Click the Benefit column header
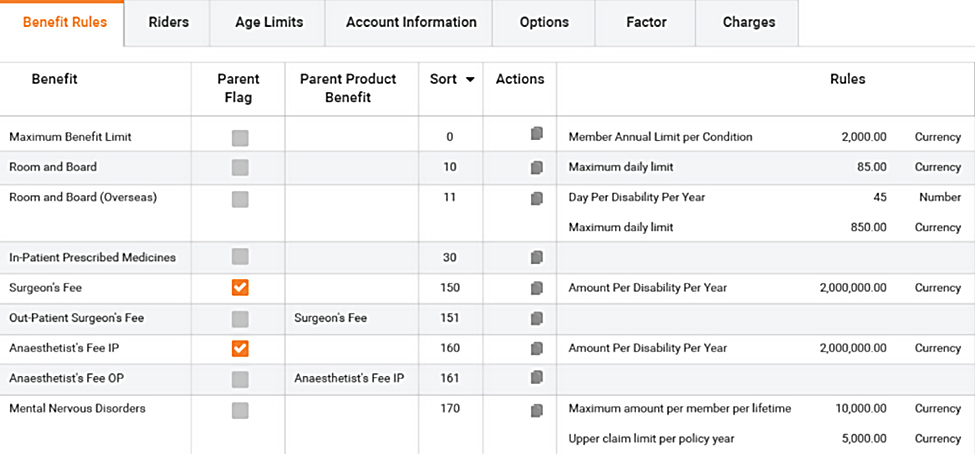975x454 pixels. 54,79
